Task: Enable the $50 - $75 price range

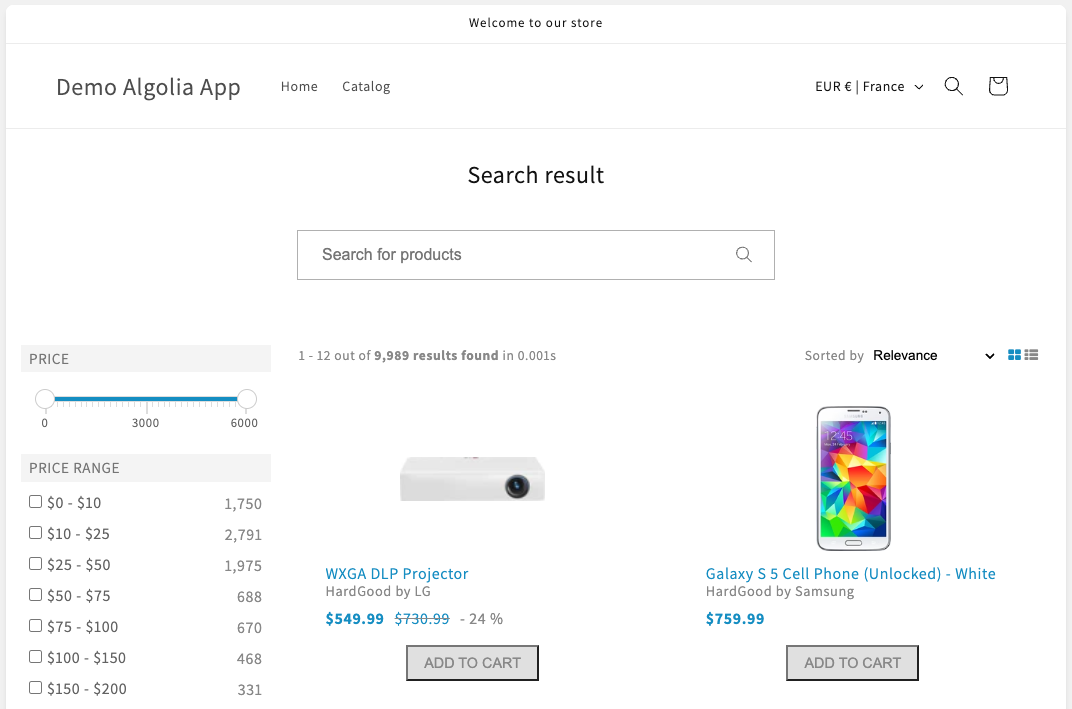Action: (35, 594)
